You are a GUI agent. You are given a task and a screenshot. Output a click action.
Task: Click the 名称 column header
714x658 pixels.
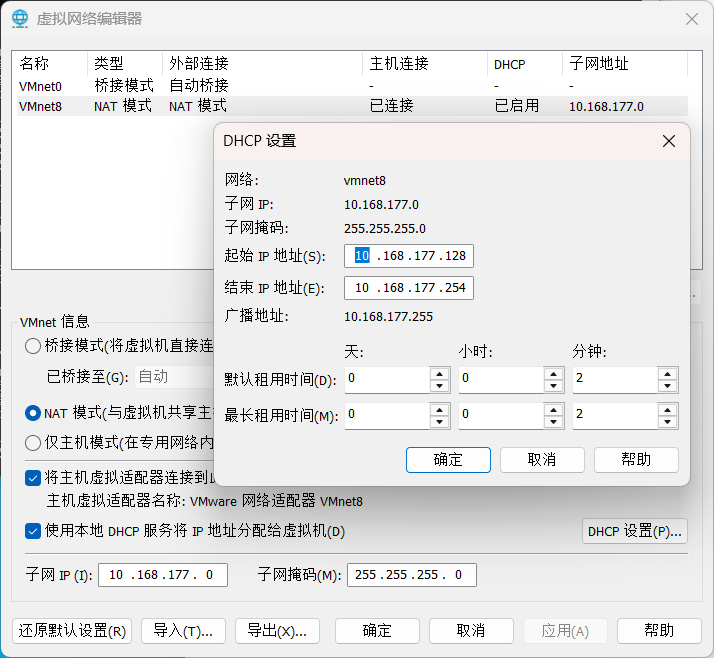pos(50,64)
